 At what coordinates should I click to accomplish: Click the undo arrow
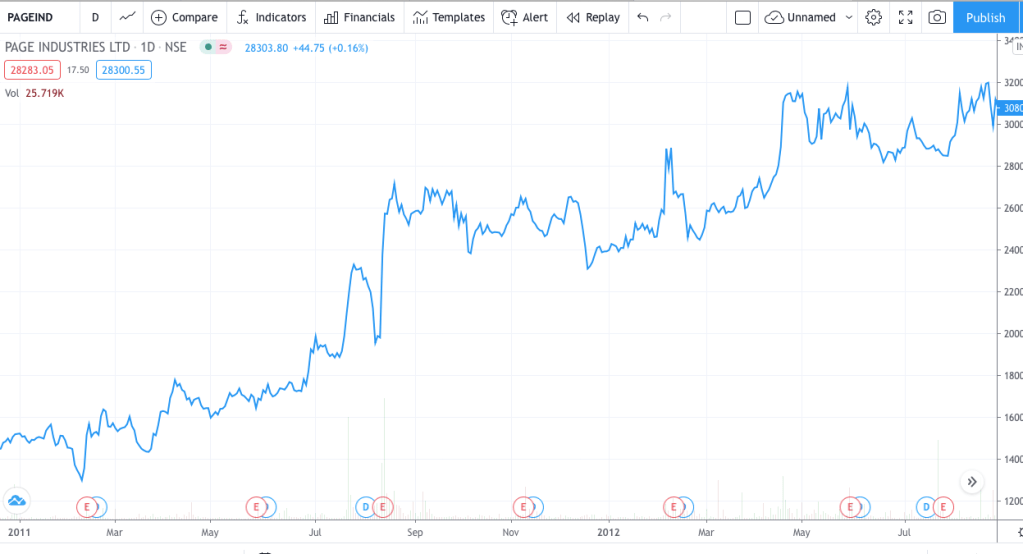pyautogui.click(x=642, y=17)
